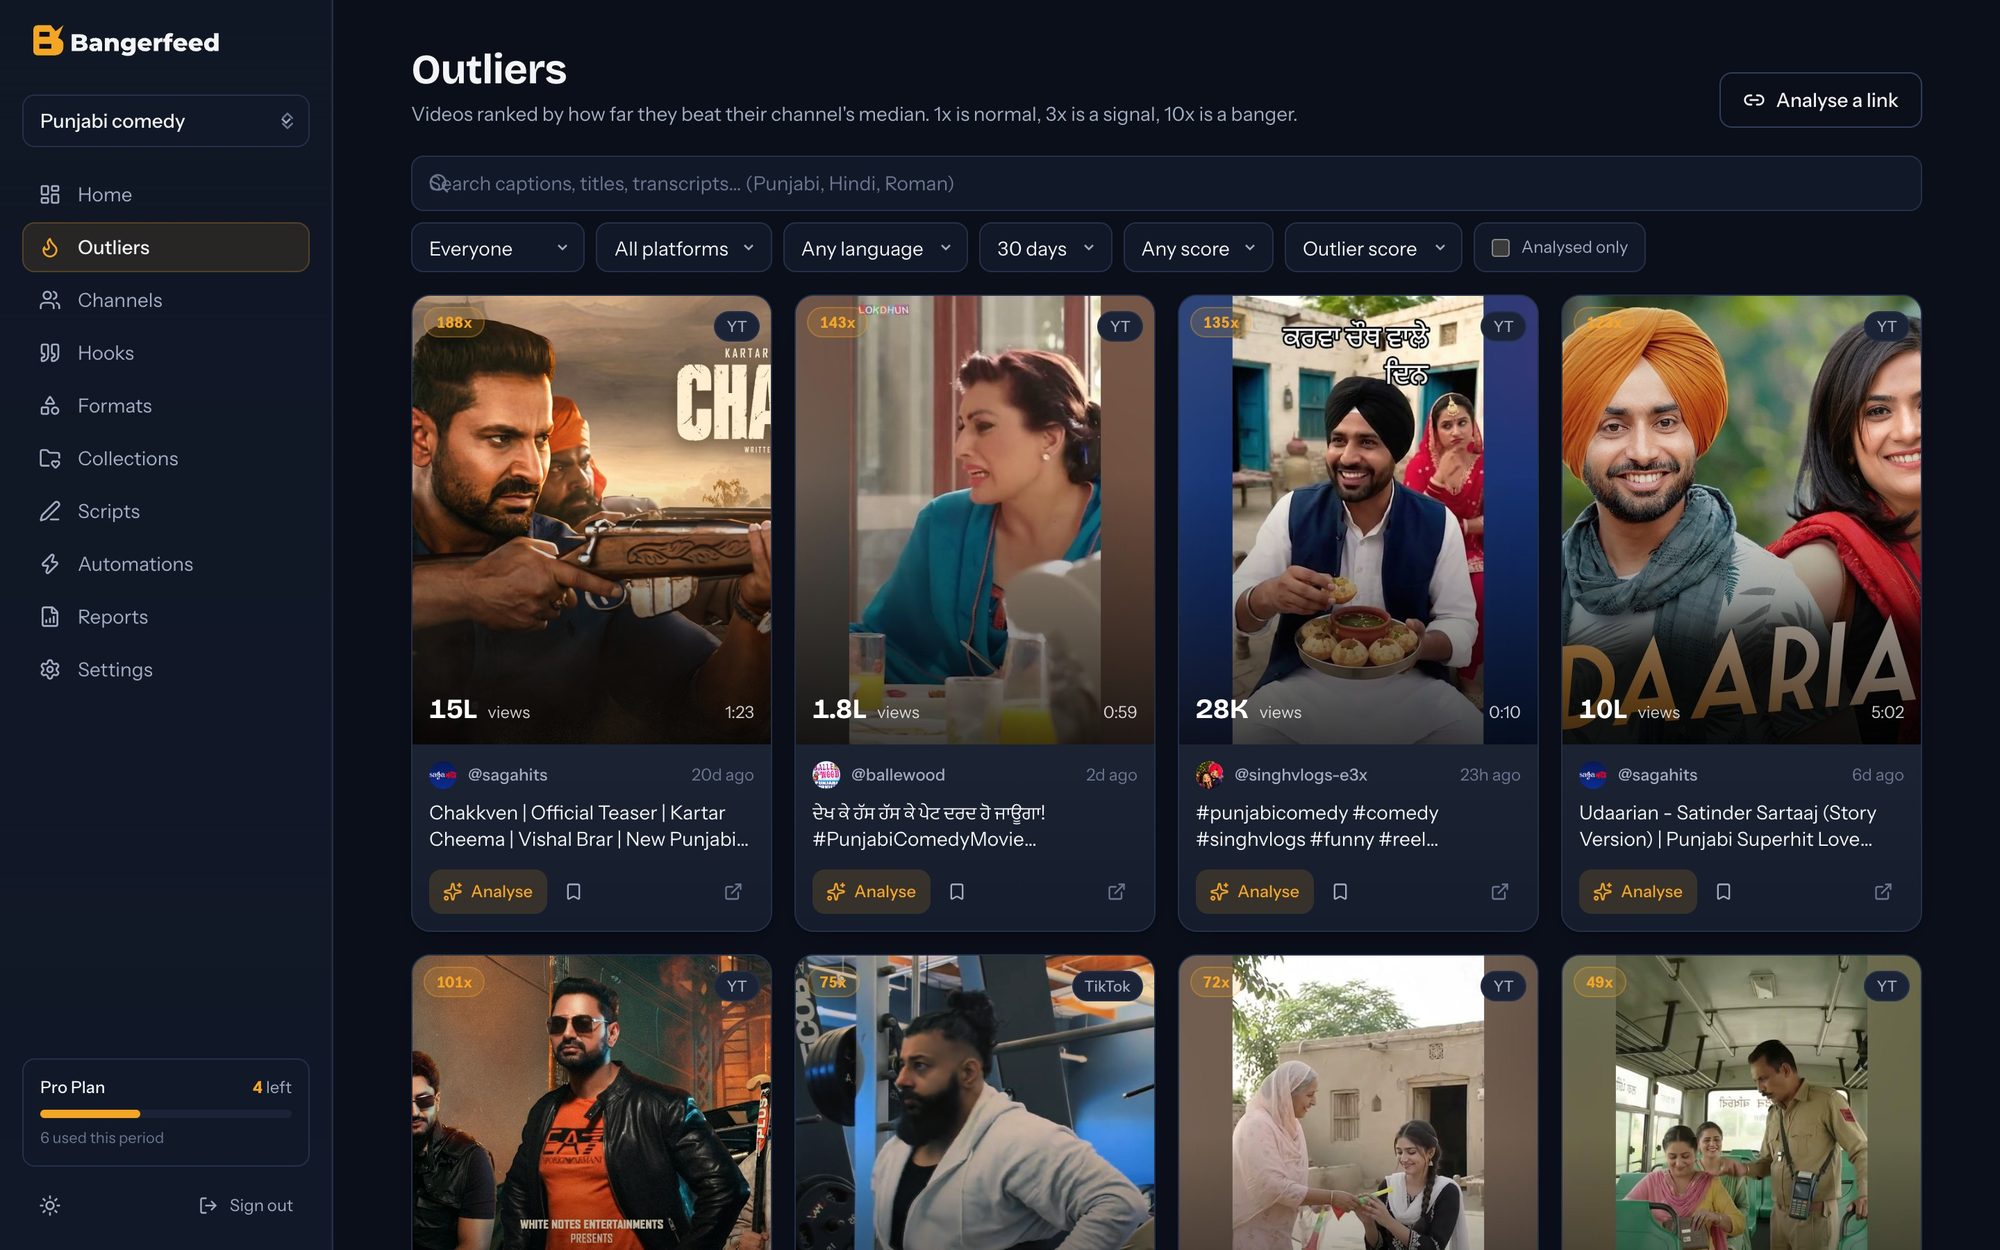Viewport: 2000px width, 1250px height.
Task: Bookmark the @singhvlogs-e3x video
Action: click(1340, 891)
